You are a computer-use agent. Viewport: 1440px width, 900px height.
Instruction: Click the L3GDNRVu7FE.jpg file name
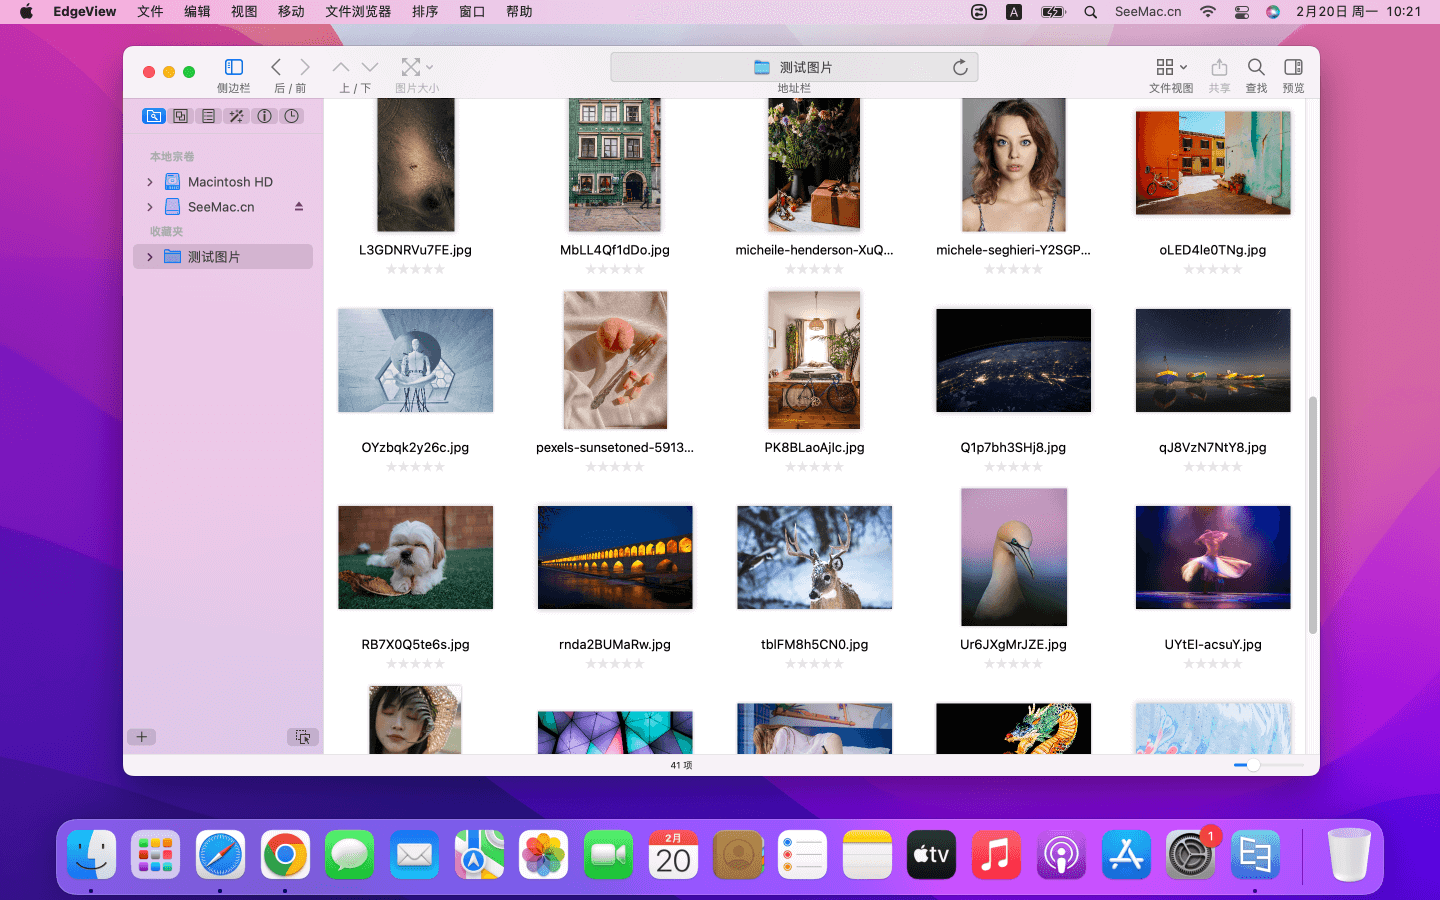click(415, 250)
